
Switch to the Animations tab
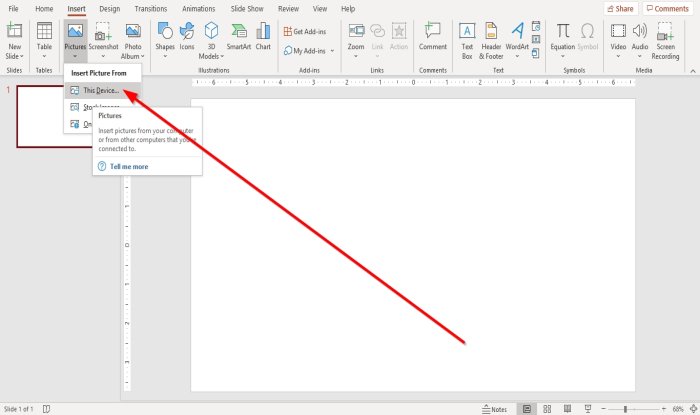[199, 8]
